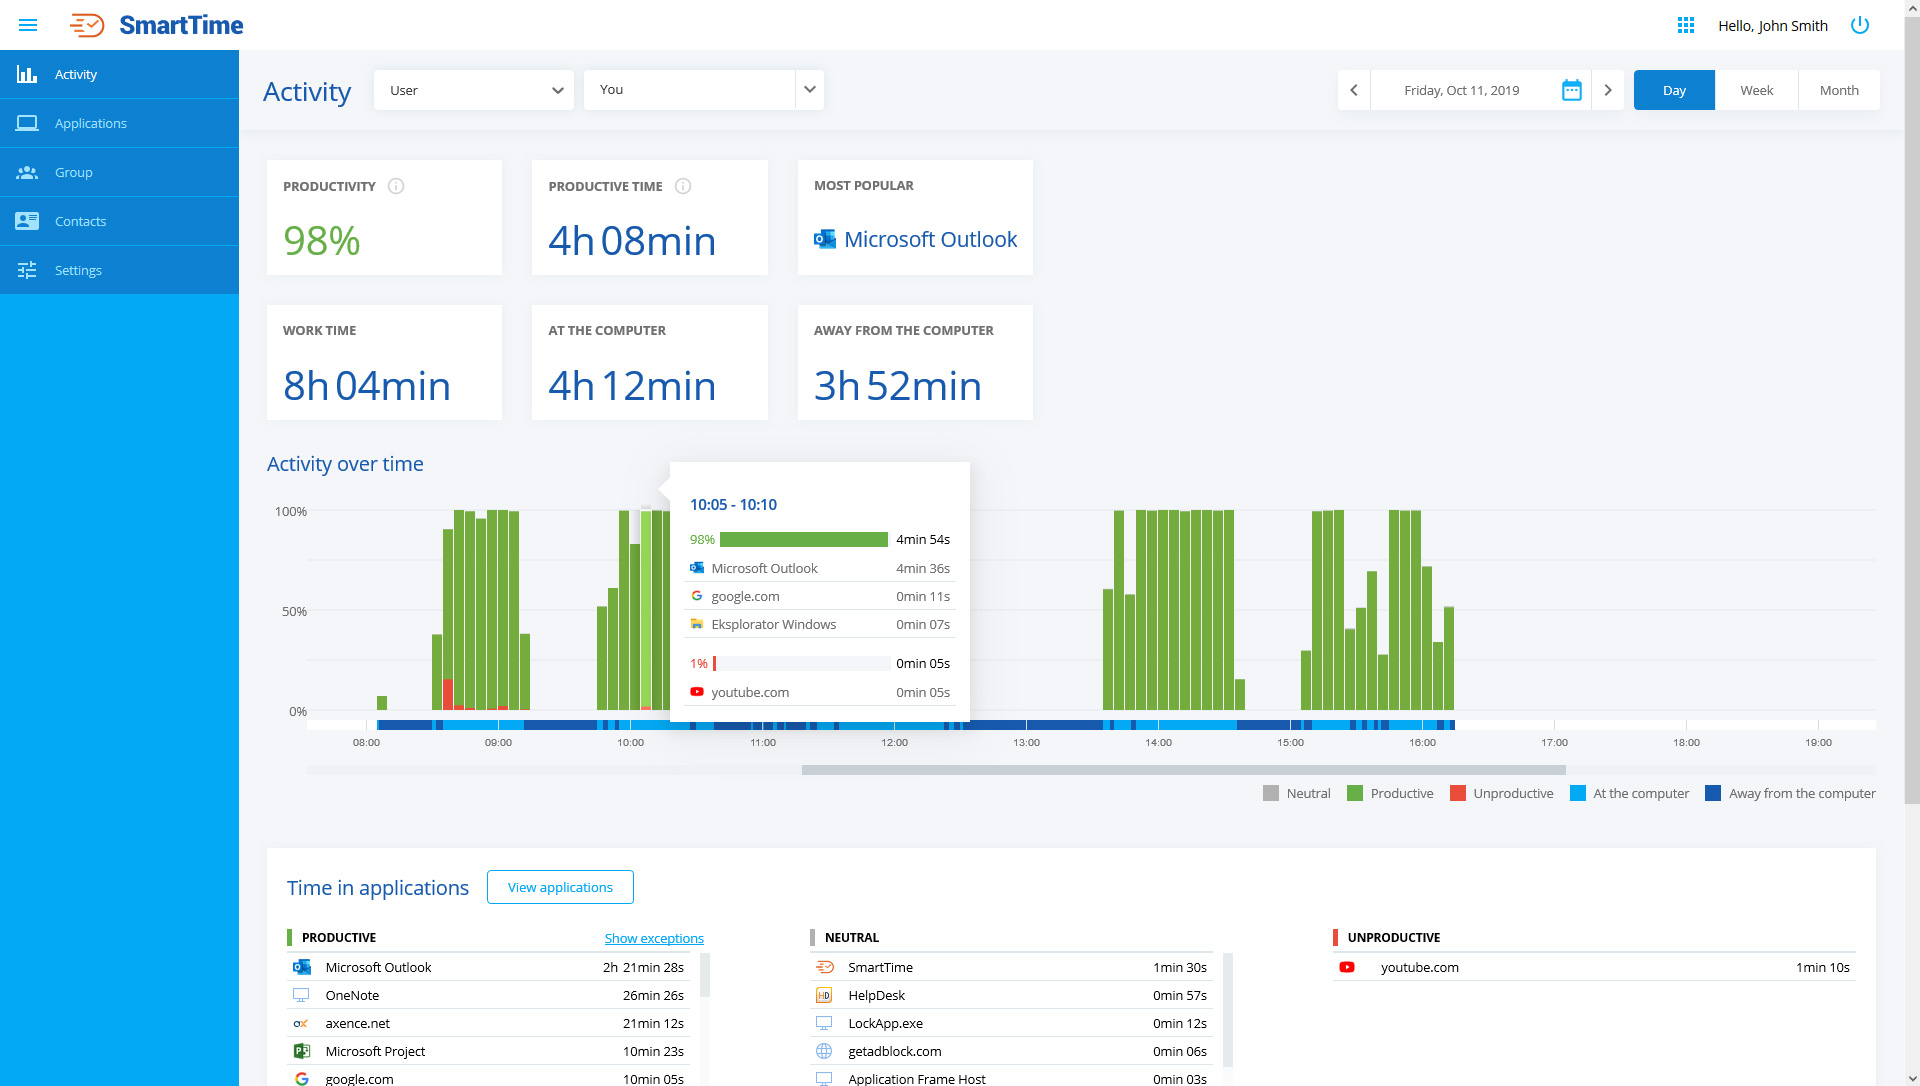This screenshot has height=1086, width=1920.
Task: Click the Productivity info icon
Action: point(396,186)
